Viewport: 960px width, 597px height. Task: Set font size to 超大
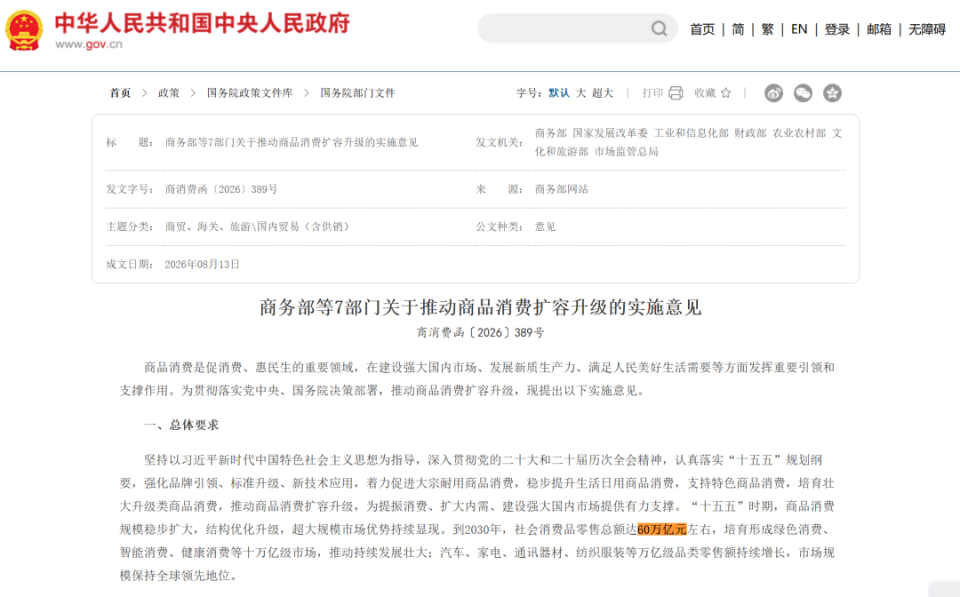(x=602, y=93)
